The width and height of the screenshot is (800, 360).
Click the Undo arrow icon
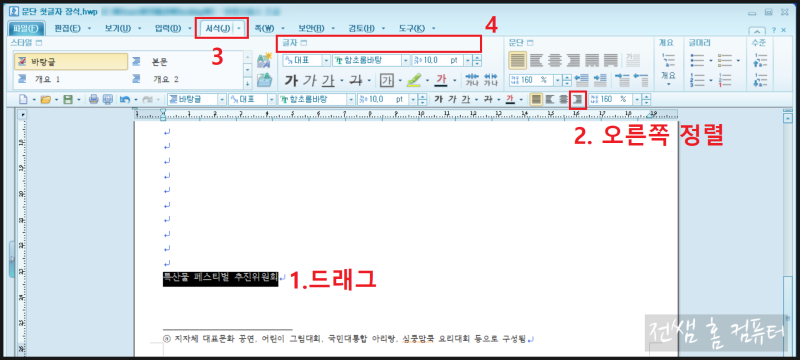(125, 99)
